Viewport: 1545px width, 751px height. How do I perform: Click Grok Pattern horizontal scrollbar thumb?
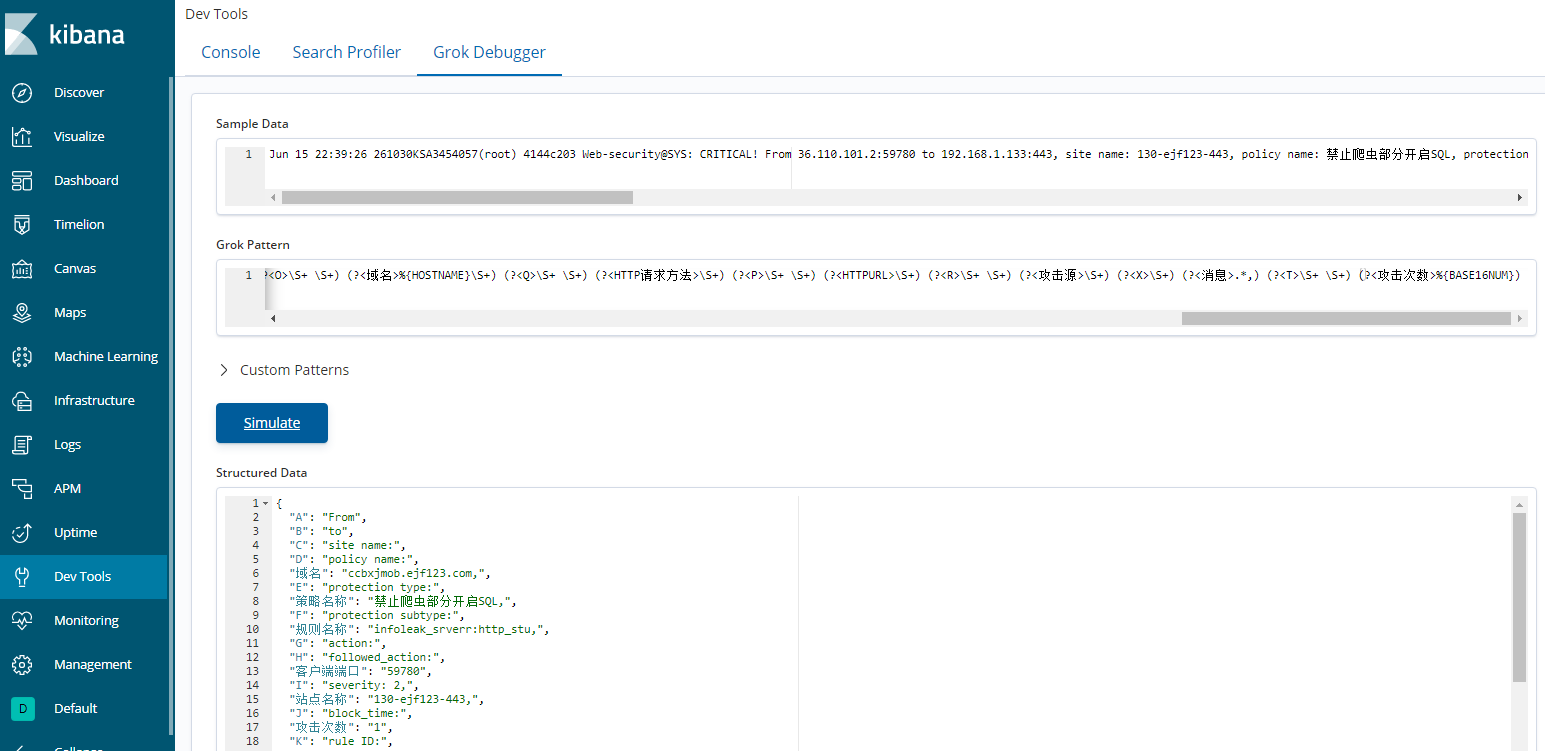click(x=1346, y=318)
